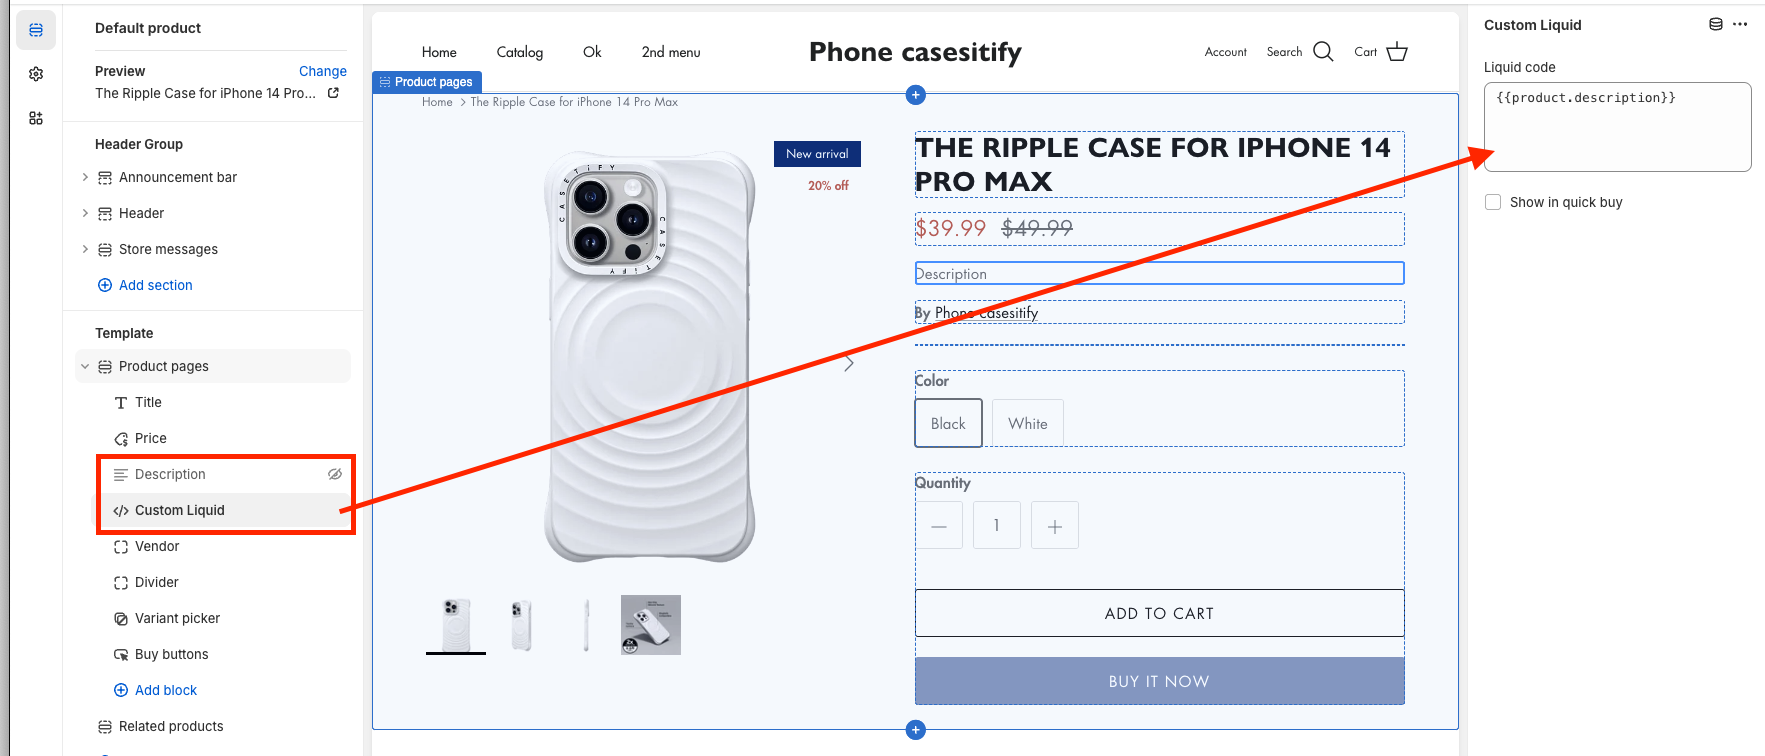
Task: Collapse the Product pages section
Action: pyautogui.click(x=85, y=366)
